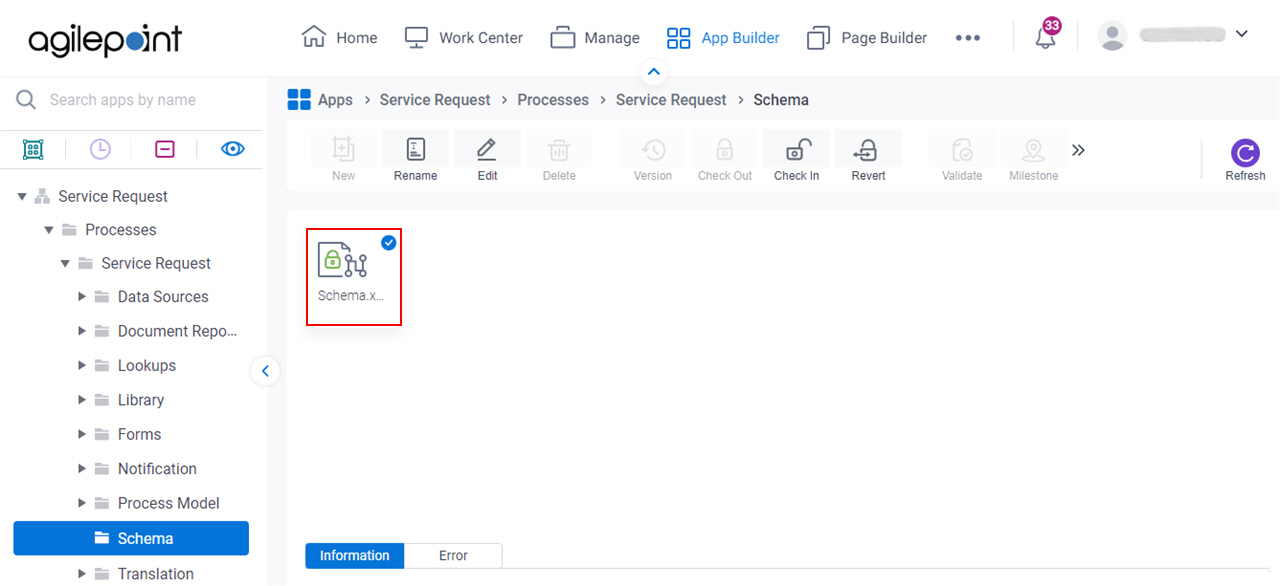This screenshot has height=586, width=1280.
Task: Select the Notification tree item label
Action: click(157, 469)
